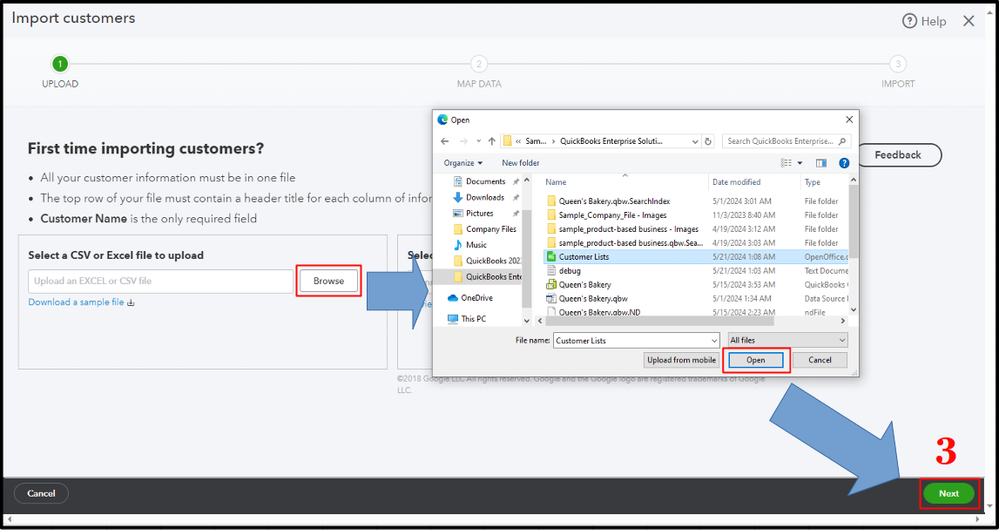
Task: Select OneDrive in the navigation pane
Action: 477,298
